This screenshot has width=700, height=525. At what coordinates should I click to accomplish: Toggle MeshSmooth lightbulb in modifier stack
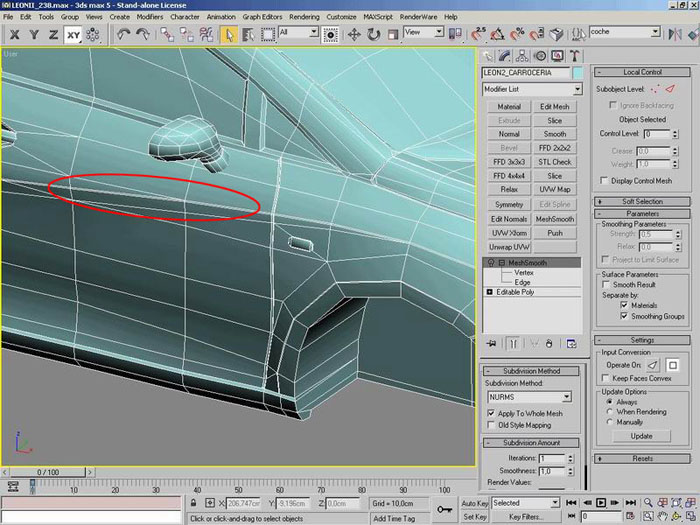[x=492, y=263]
